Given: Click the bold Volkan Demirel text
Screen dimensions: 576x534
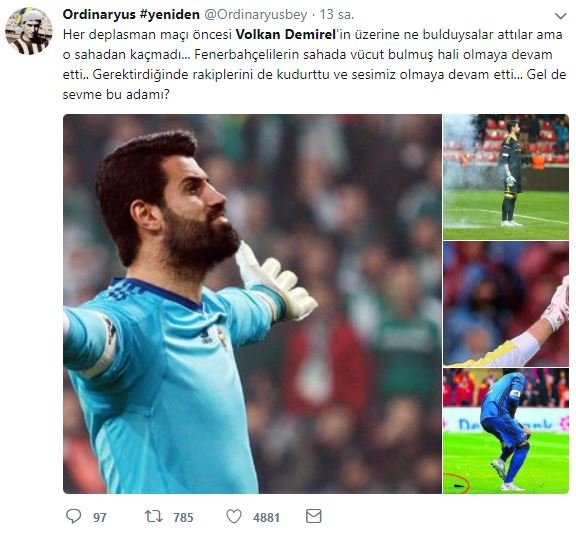Looking at the screenshot, I should click(286, 35).
